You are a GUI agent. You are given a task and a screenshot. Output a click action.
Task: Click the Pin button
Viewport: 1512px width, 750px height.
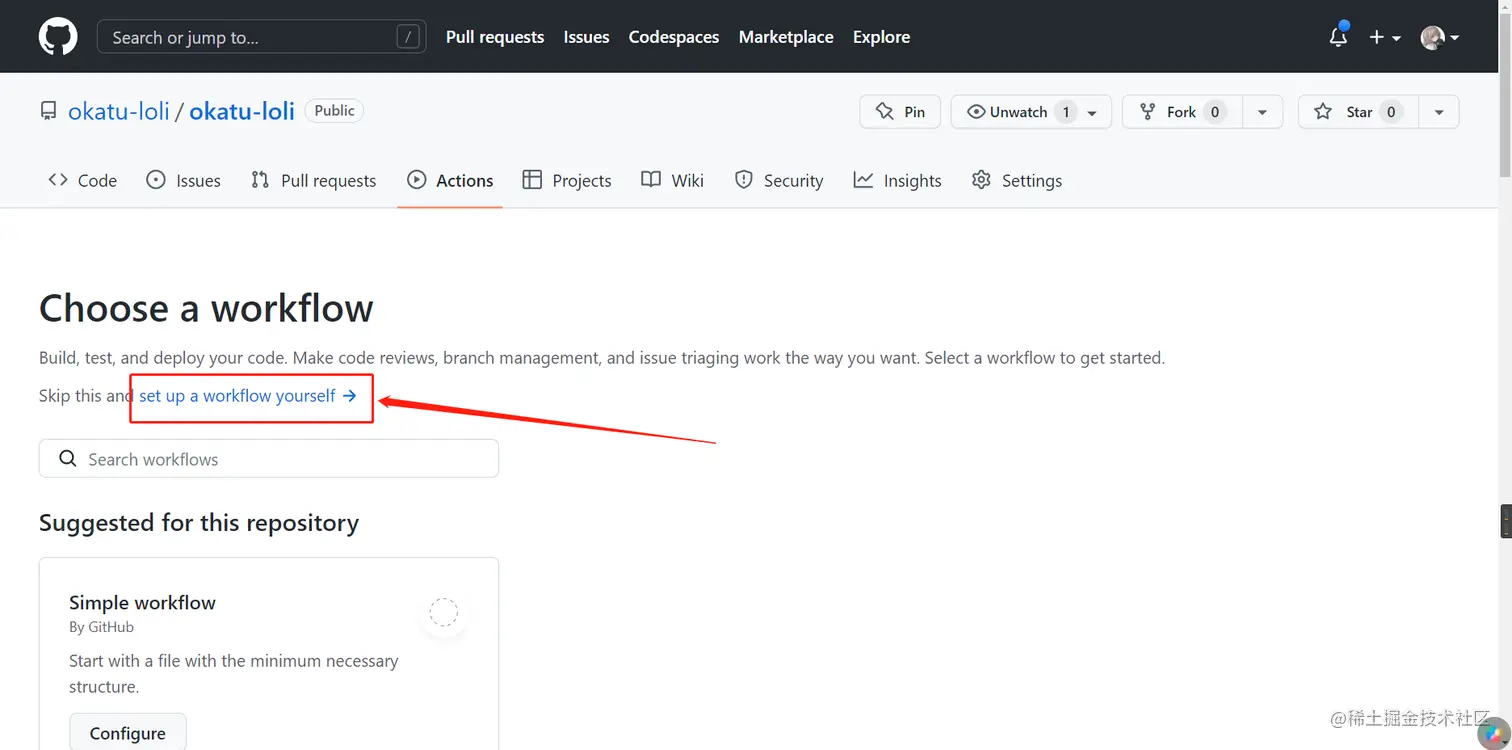tap(900, 112)
